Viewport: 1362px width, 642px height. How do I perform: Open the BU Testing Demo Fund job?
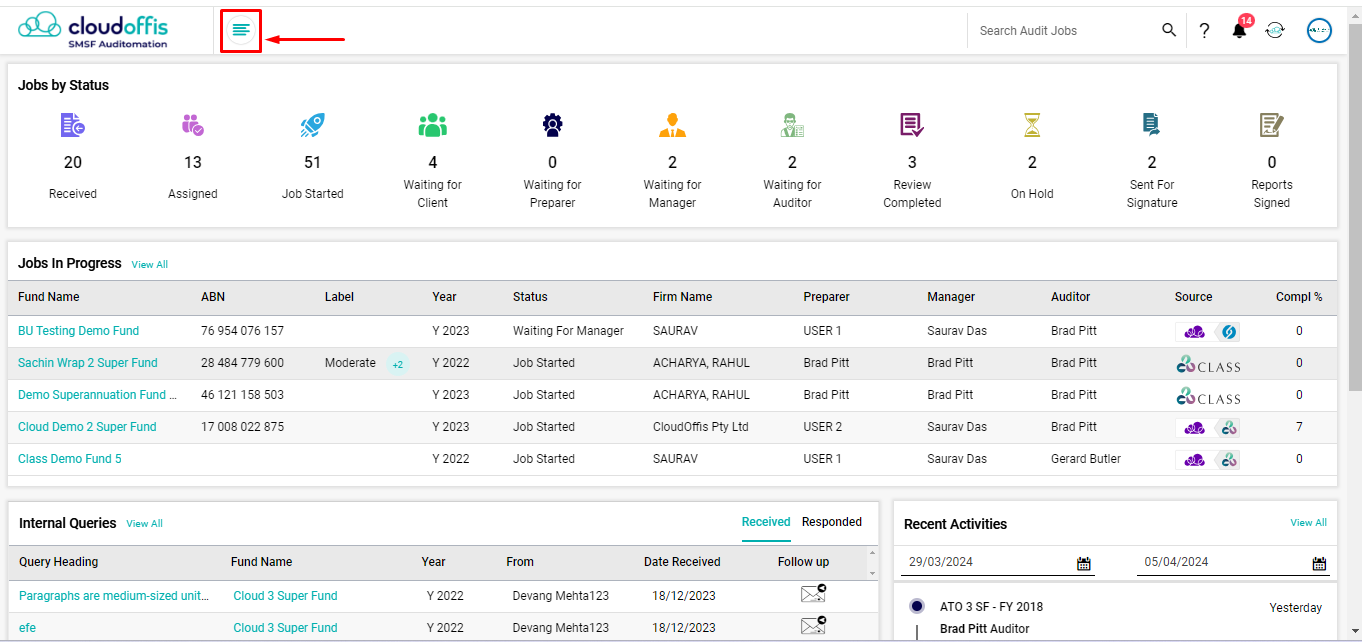coord(79,331)
